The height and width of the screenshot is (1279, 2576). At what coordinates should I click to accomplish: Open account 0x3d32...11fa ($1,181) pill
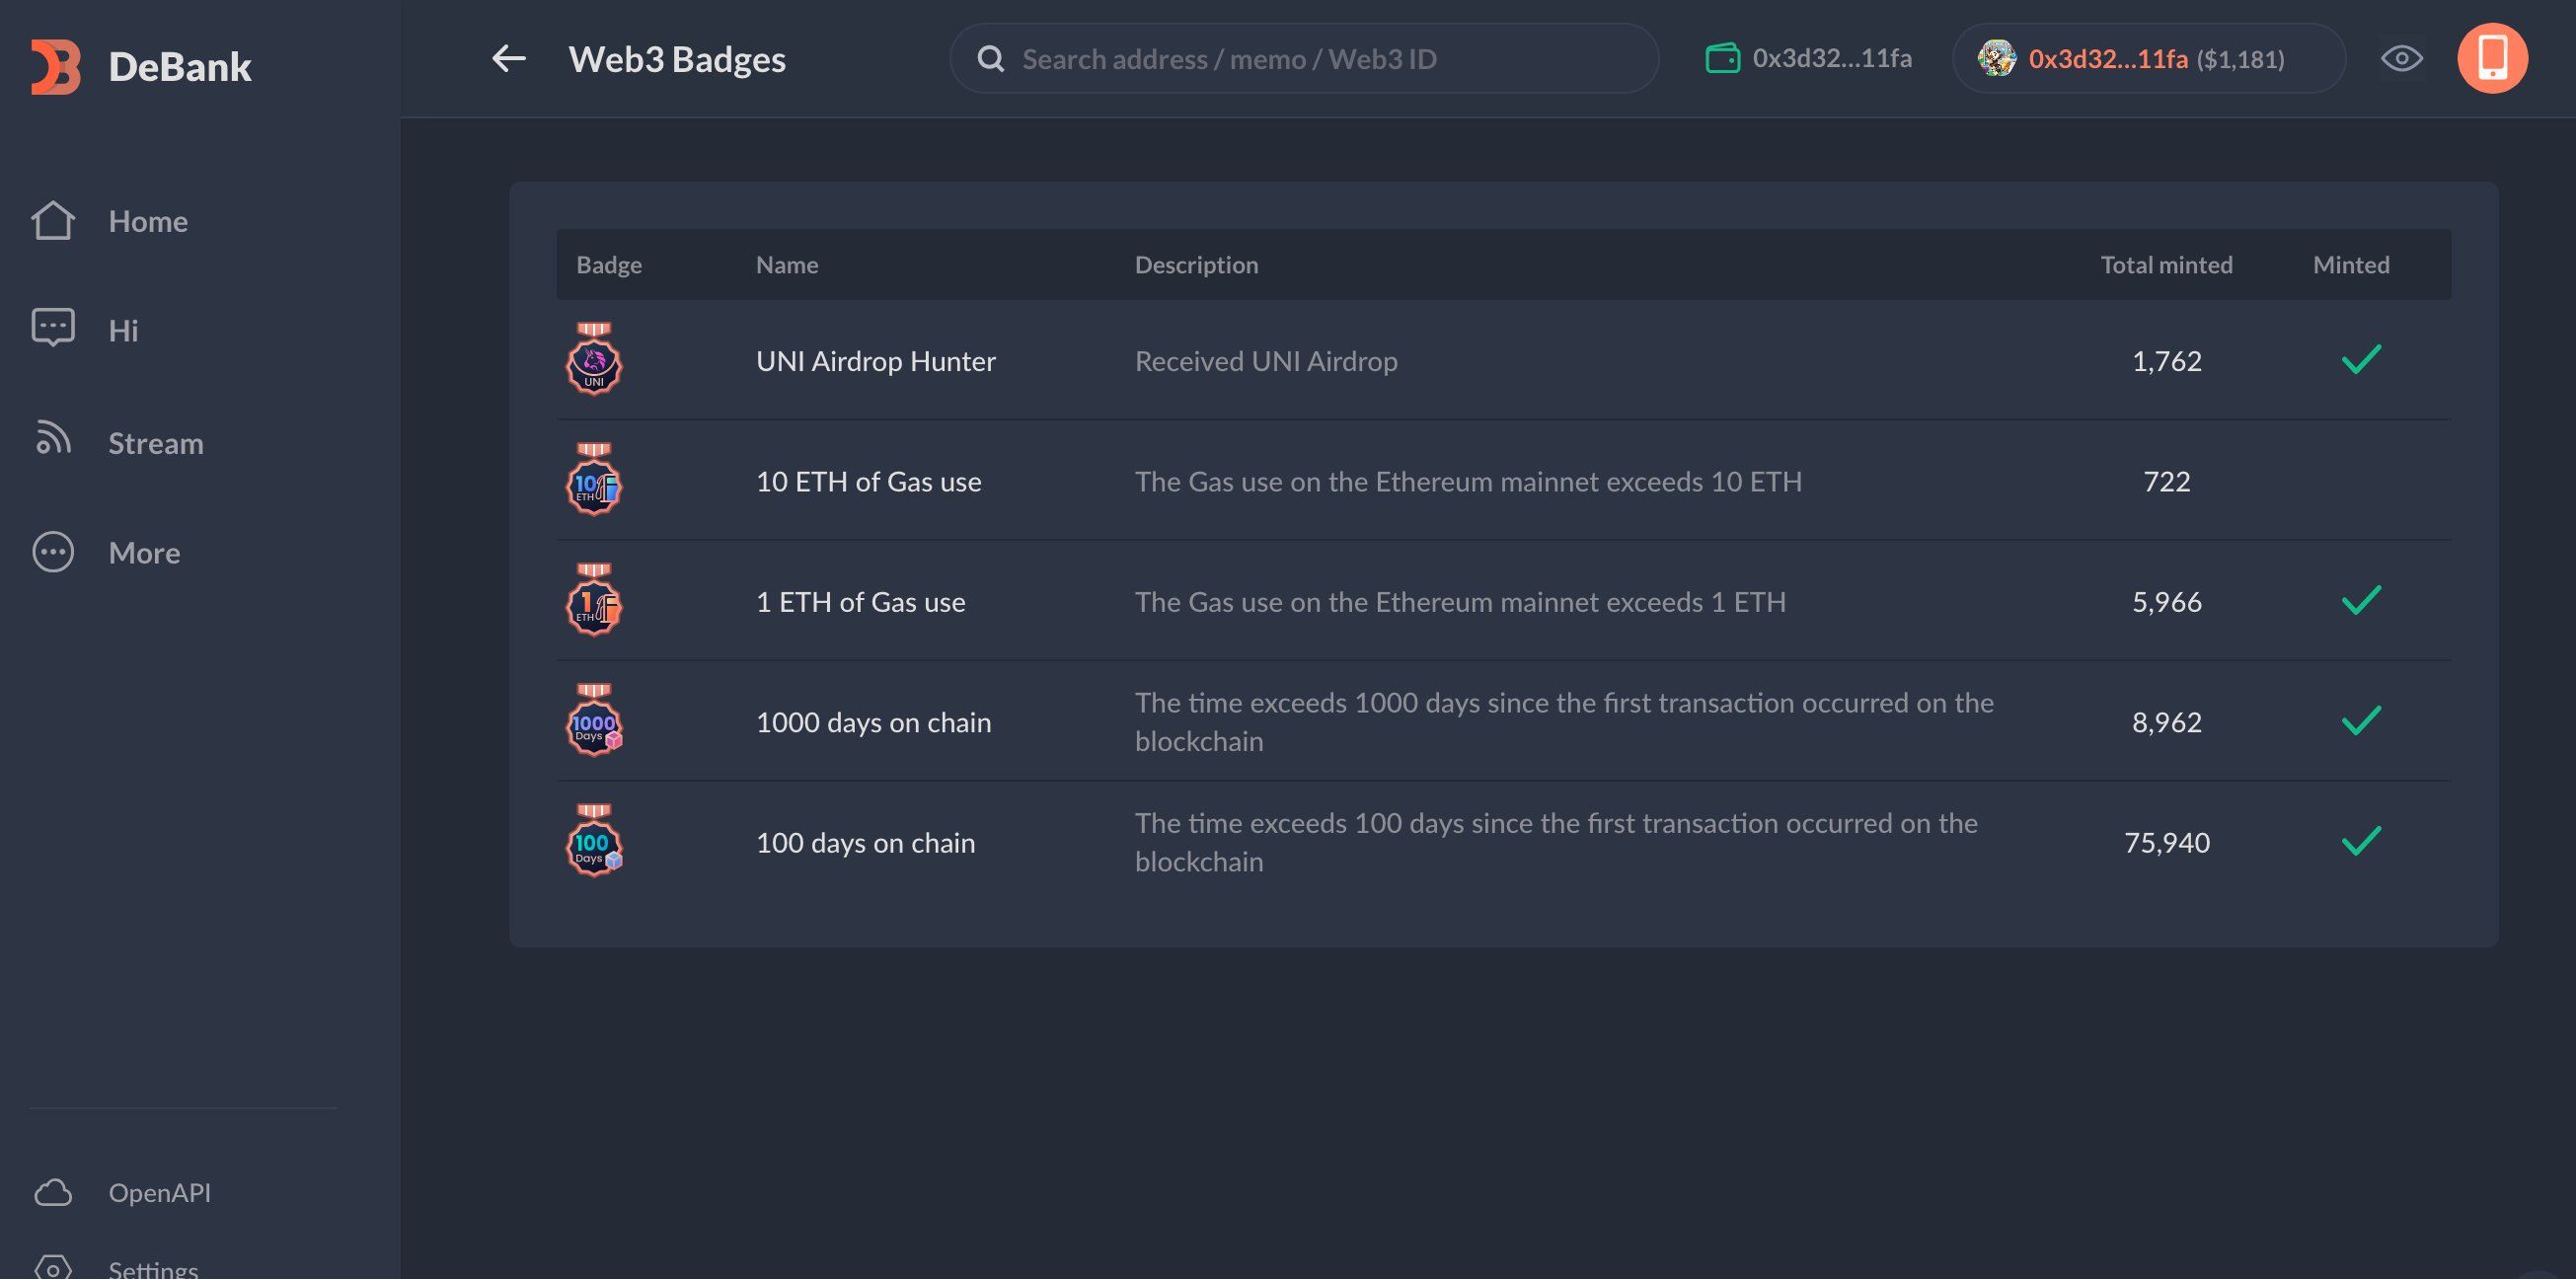pyautogui.click(x=2148, y=59)
